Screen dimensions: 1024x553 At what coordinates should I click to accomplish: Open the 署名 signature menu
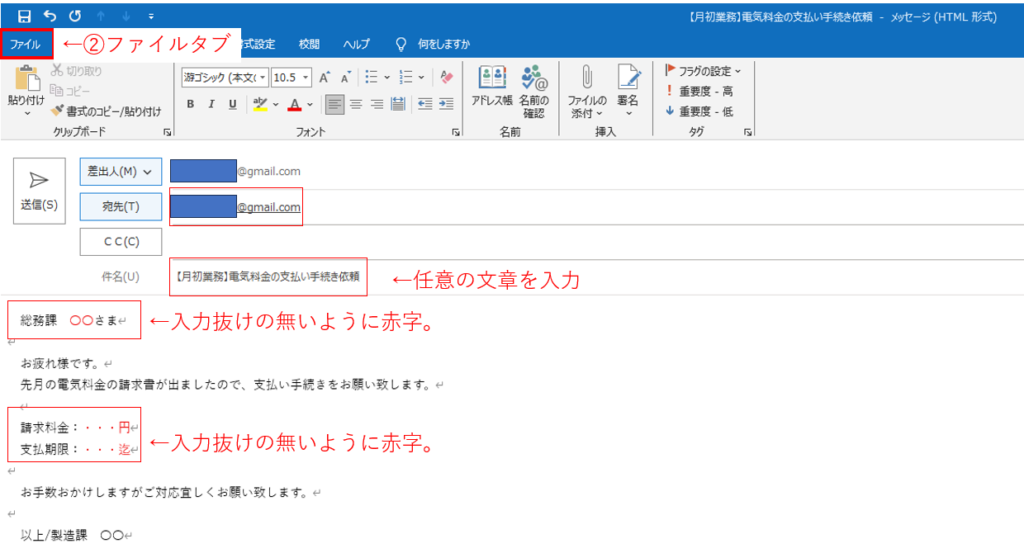click(628, 90)
